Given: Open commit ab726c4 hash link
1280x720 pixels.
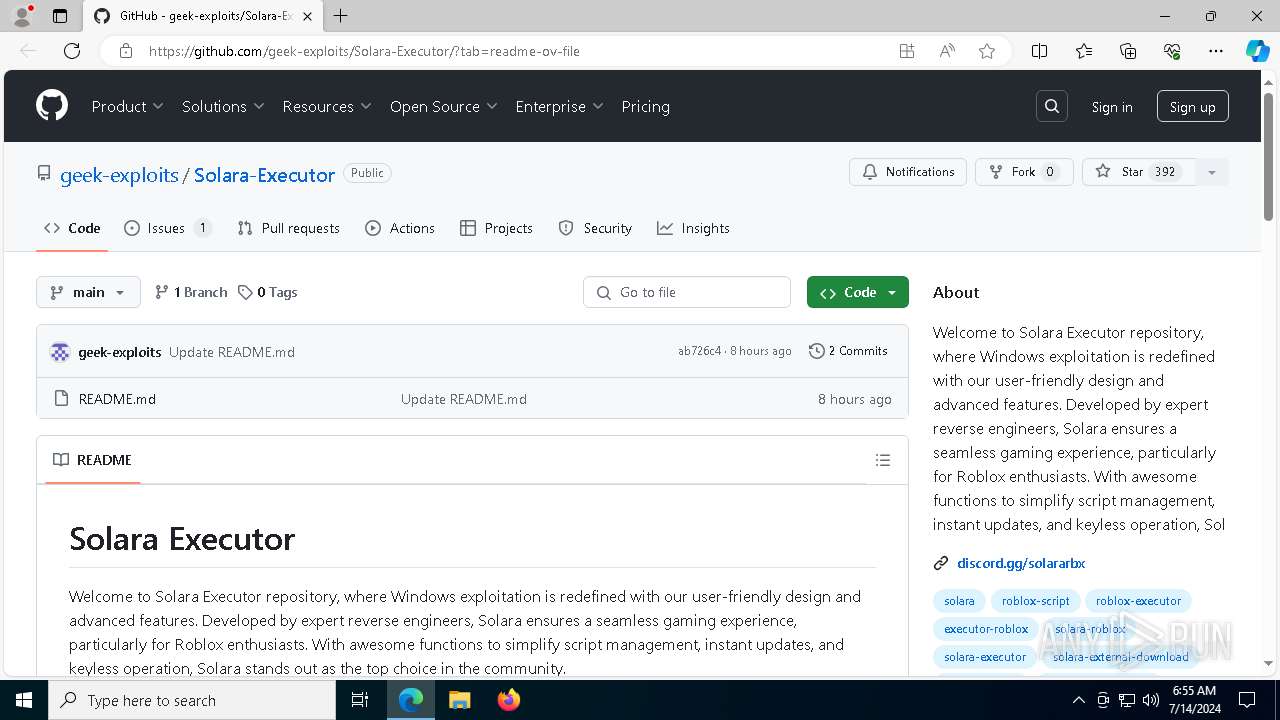Looking at the screenshot, I should pos(699,351).
